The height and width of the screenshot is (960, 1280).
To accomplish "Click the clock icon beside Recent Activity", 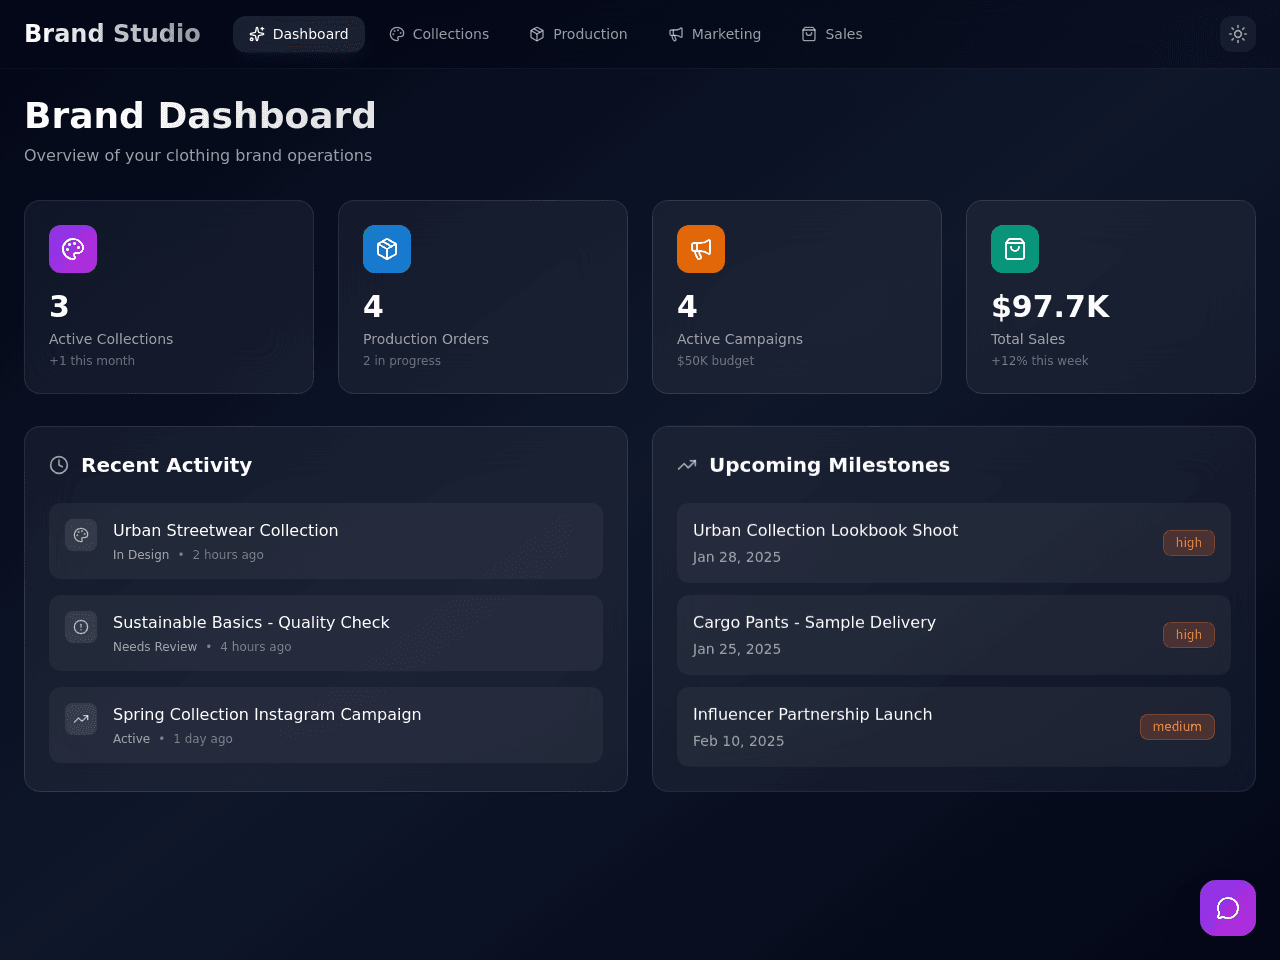I will tap(59, 465).
